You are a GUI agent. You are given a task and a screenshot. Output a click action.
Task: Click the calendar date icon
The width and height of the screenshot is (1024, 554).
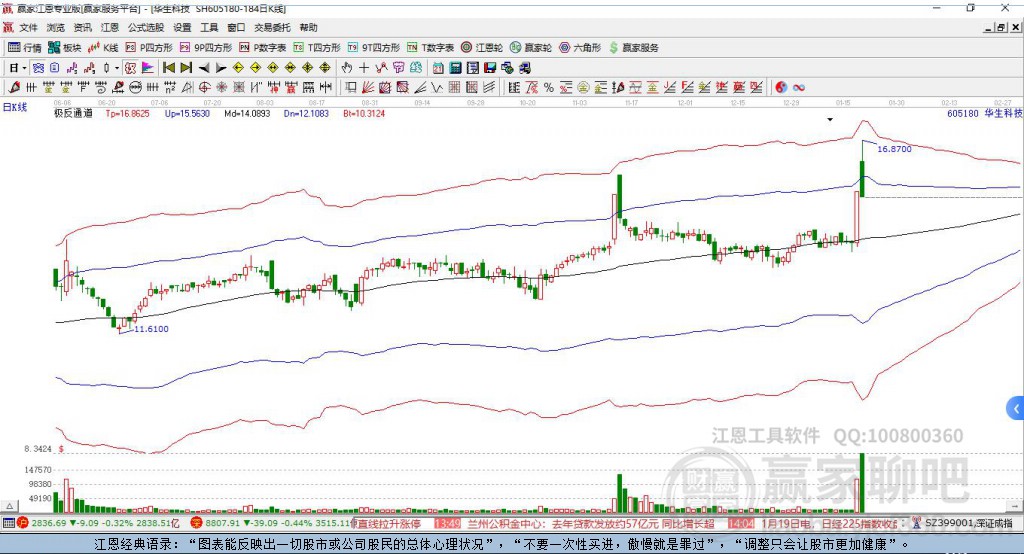pos(438,68)
